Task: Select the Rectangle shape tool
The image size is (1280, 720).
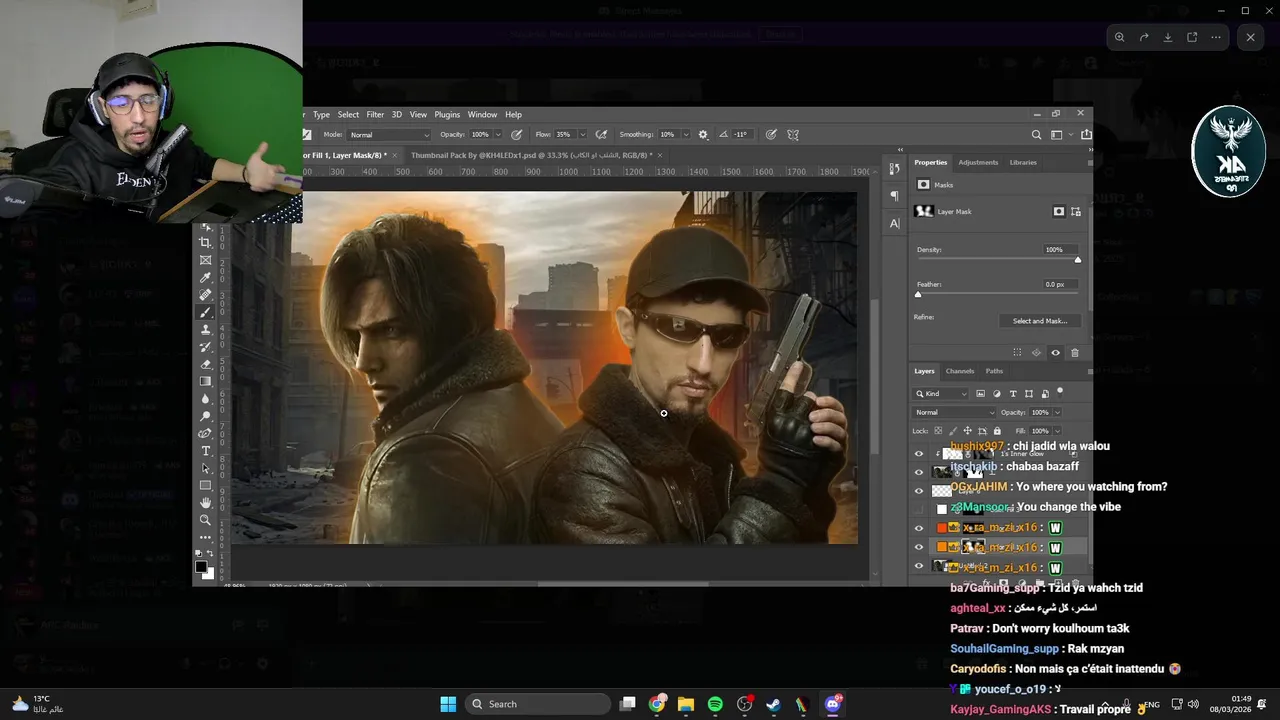Action: (x=206, y=485)
